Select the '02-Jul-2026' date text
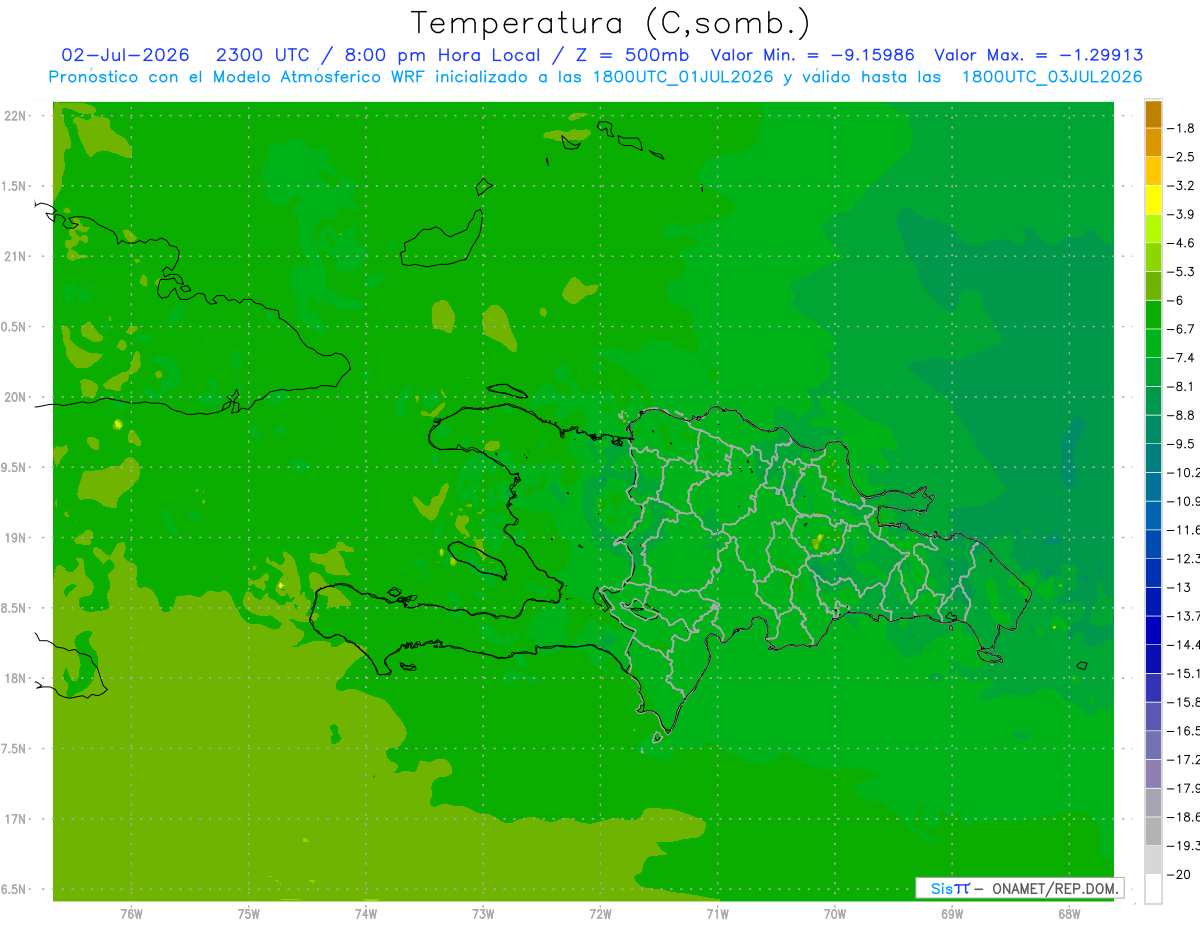1200x927 pixels. 125,55
